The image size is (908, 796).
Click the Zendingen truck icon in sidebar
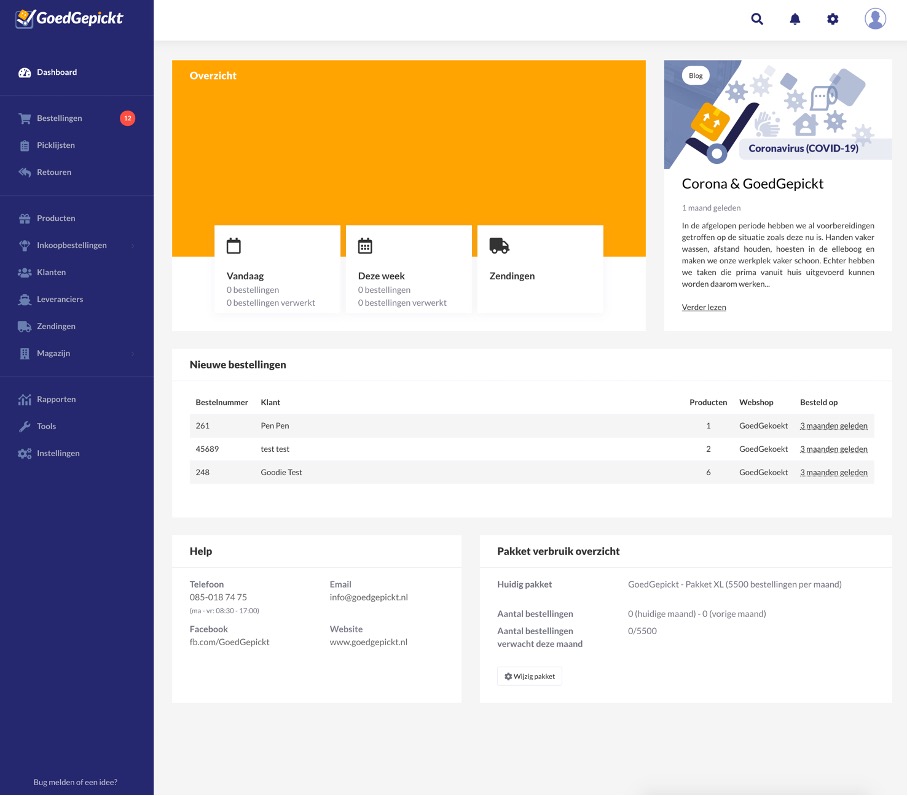click(24, 327)
